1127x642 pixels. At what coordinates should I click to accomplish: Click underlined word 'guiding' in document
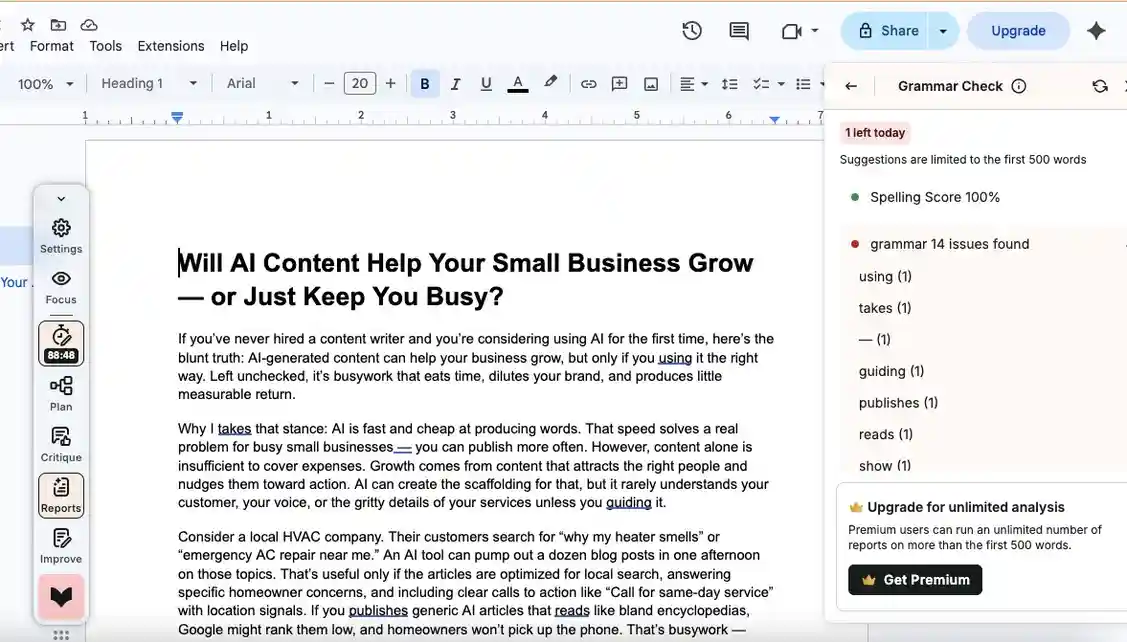(629, 503)
